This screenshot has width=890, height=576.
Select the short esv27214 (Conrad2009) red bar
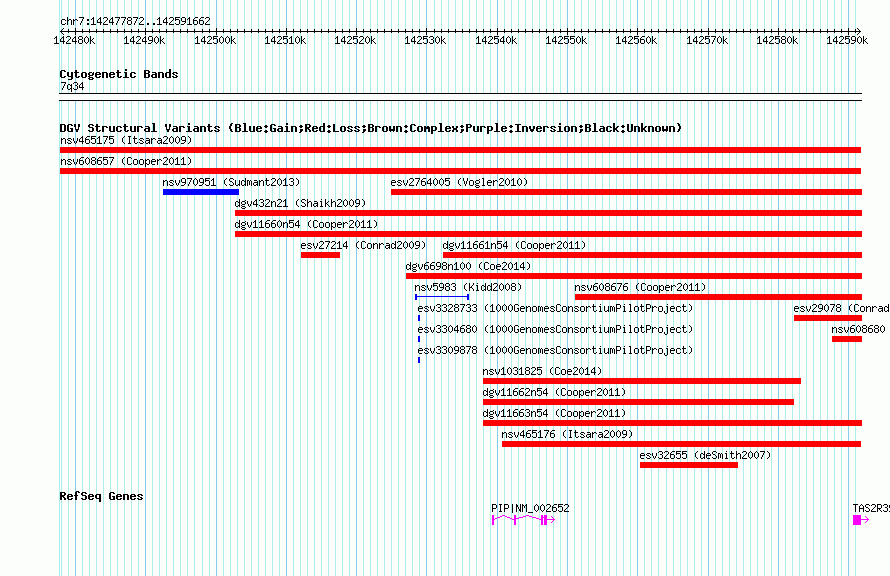321,255
